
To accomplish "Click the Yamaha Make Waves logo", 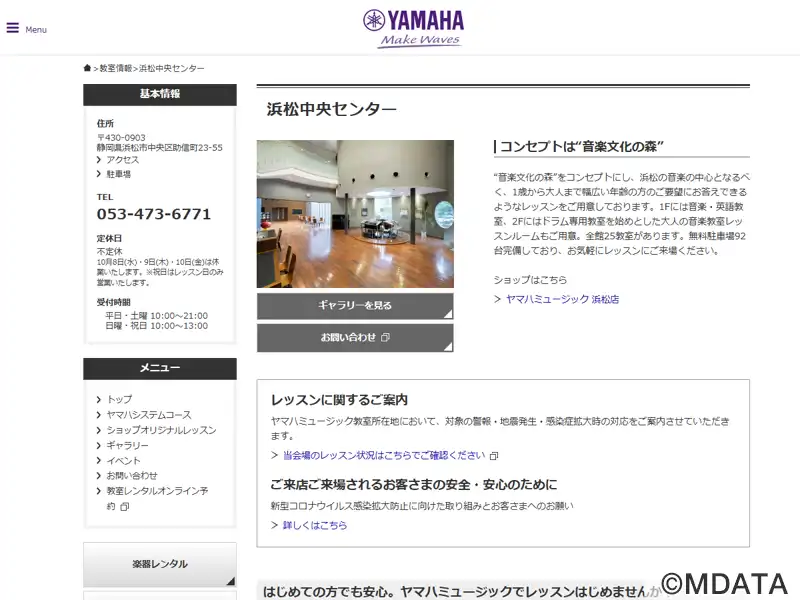I will tap(413, 29).
